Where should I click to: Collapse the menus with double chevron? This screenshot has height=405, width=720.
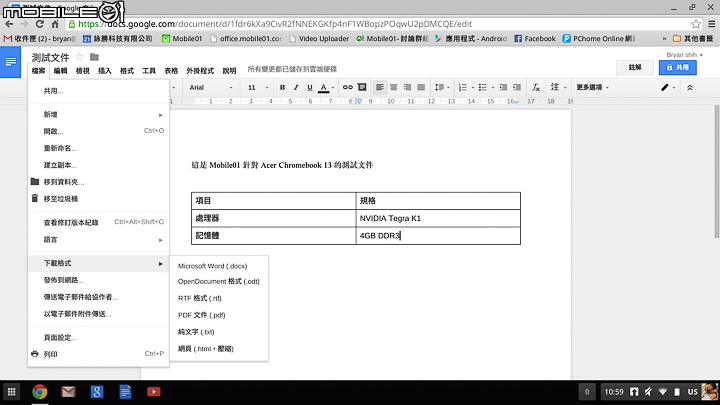coord(690,87)
